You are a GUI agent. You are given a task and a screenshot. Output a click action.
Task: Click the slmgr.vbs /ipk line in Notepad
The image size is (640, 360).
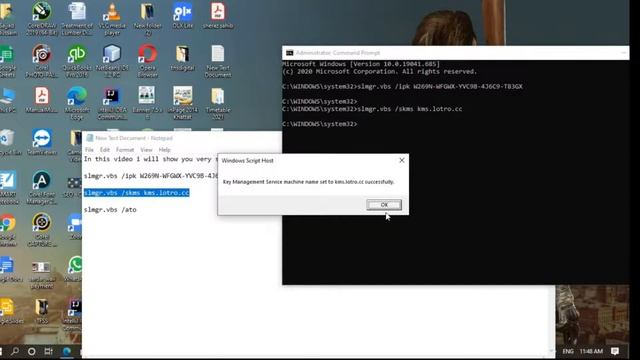click(151, 176)
